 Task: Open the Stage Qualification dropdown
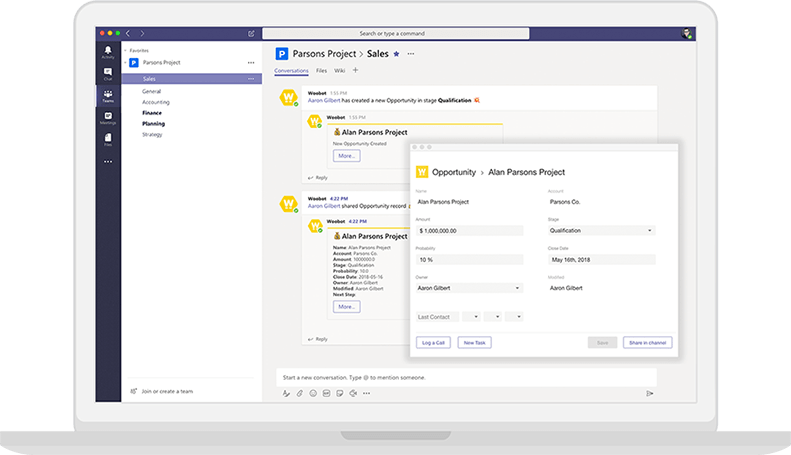(601, 231)
